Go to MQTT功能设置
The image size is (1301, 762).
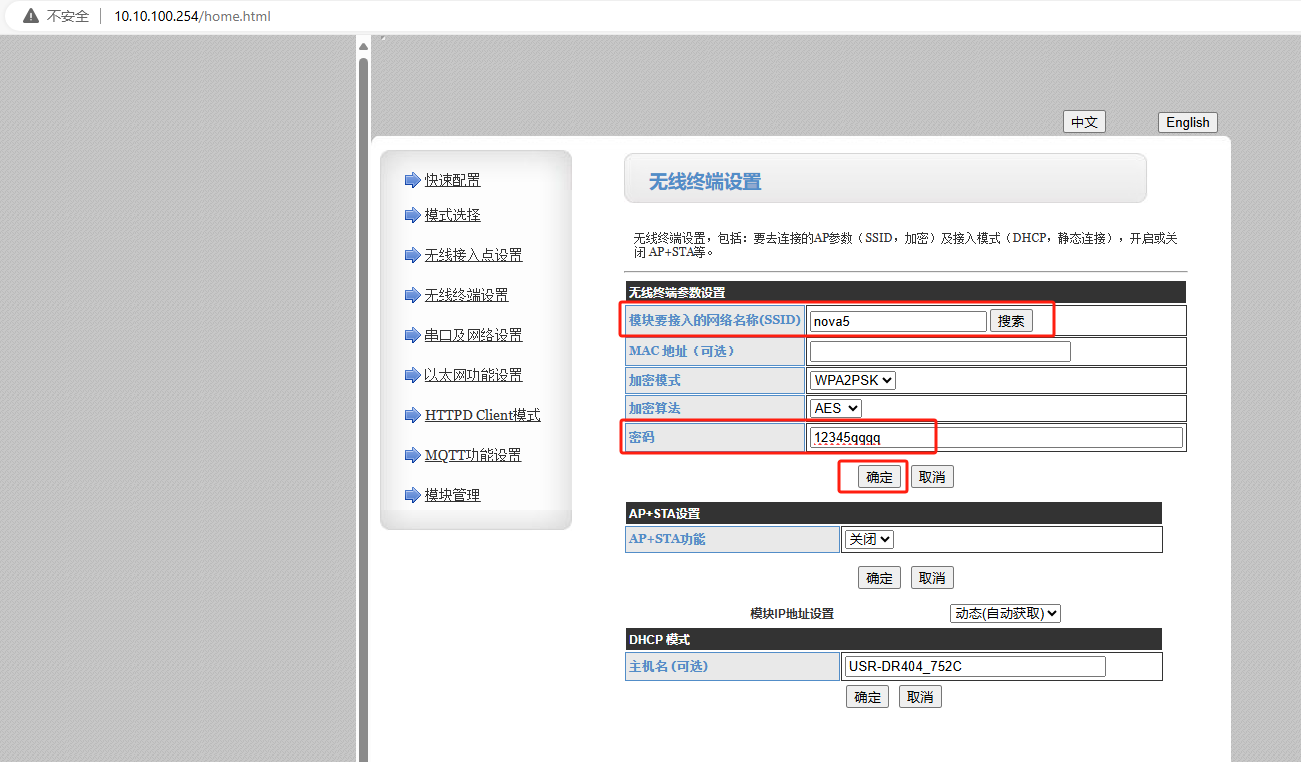(473, 455)
